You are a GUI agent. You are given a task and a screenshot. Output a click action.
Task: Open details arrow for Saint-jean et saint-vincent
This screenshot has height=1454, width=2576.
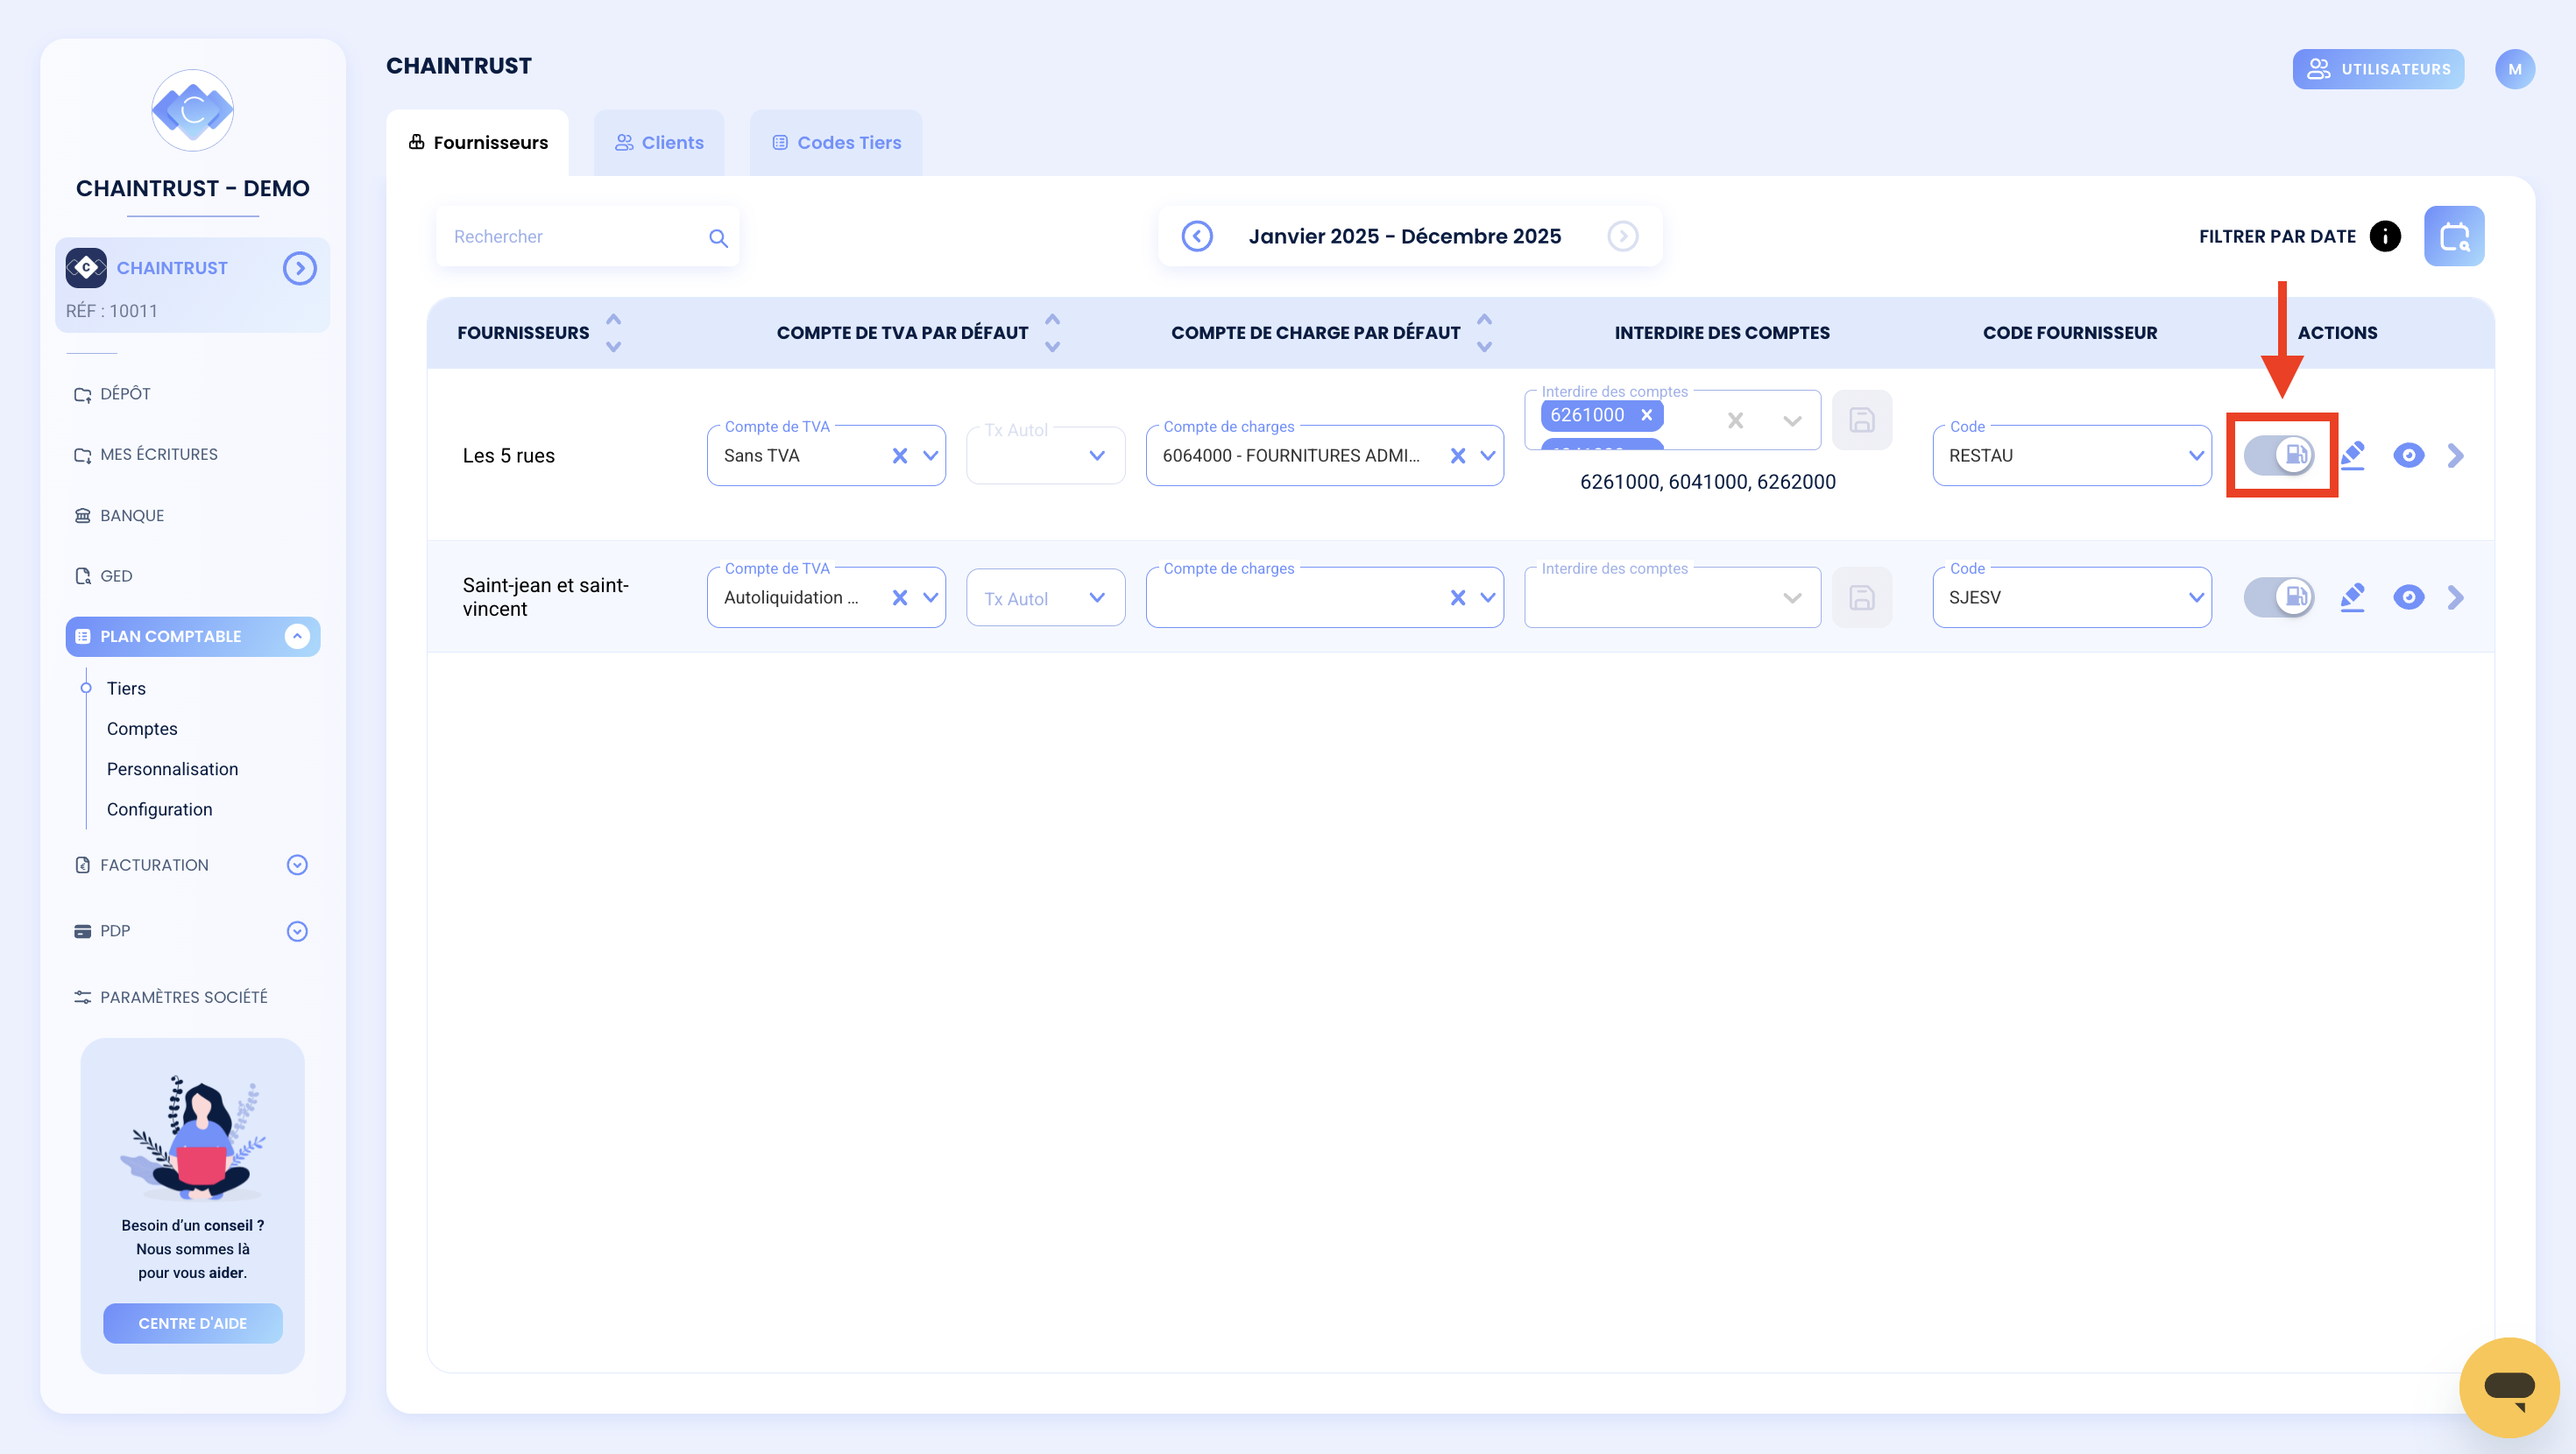(x=2455, y=597)
